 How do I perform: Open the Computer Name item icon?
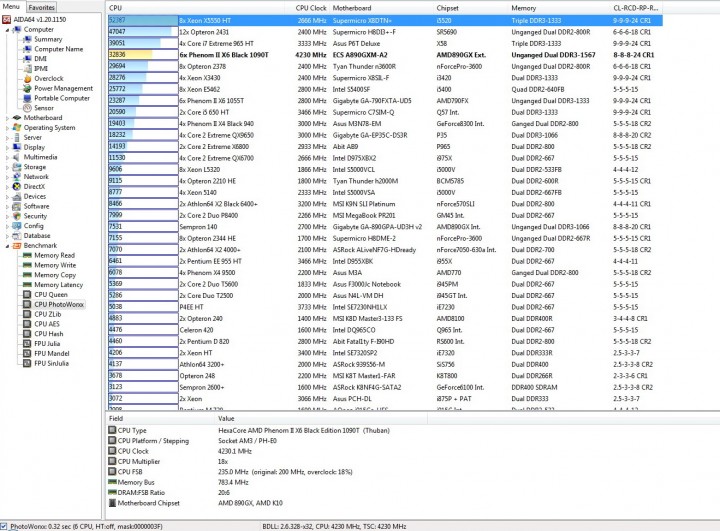tap(27, 49)
